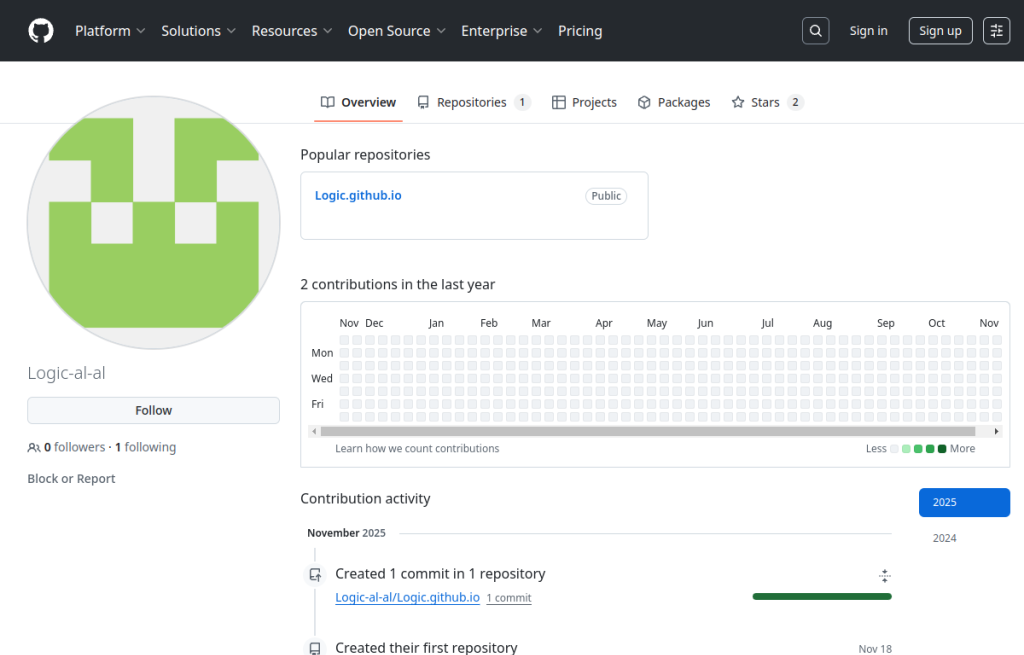This screenshot has height=655, width=1024.
Task: Click the GitHub logo icon
Action: pyautogui.click(x=41, y=31)
